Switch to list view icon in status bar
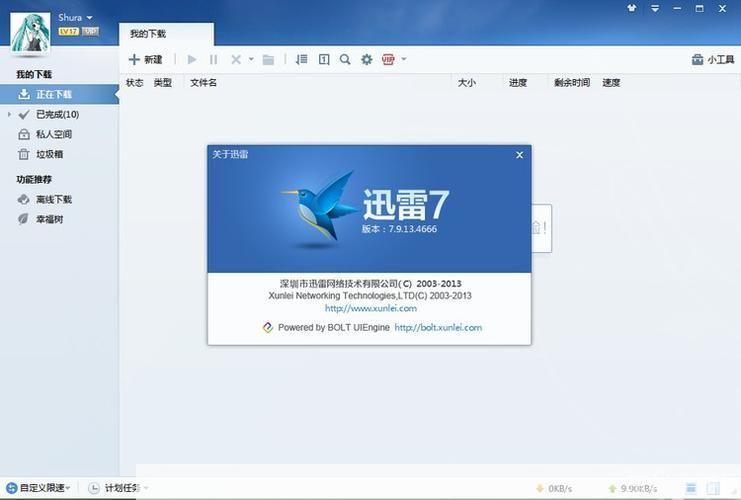This screenshot has height=500, width=741. click(x=691, y=488)
